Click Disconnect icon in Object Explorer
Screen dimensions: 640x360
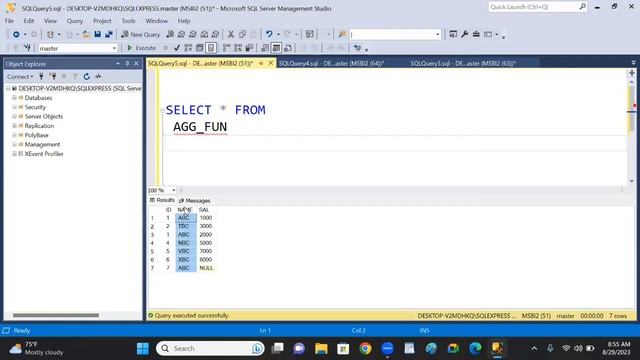pos(53,76)
